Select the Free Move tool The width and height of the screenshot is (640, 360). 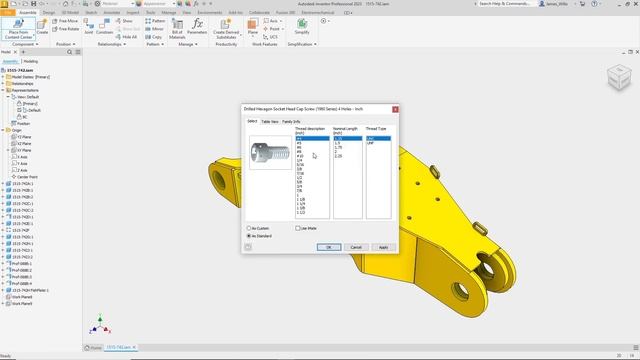[65, 21]
